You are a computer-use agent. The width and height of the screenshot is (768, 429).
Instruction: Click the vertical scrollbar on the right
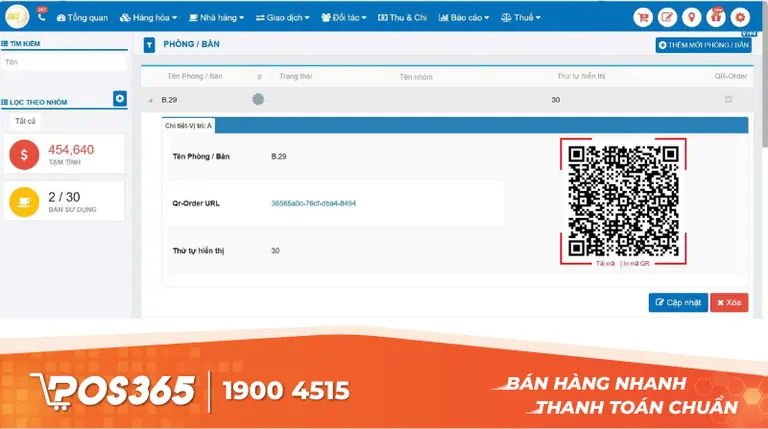point(765,88)
